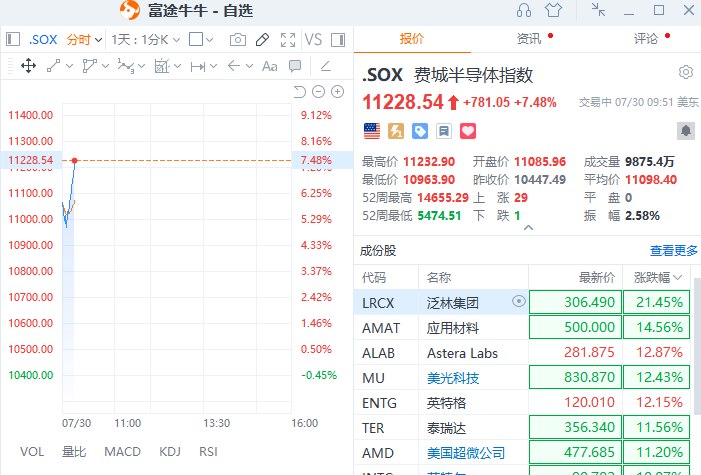Open customer service headset icon
Screen dimensions: 701x475
(524, 10)
